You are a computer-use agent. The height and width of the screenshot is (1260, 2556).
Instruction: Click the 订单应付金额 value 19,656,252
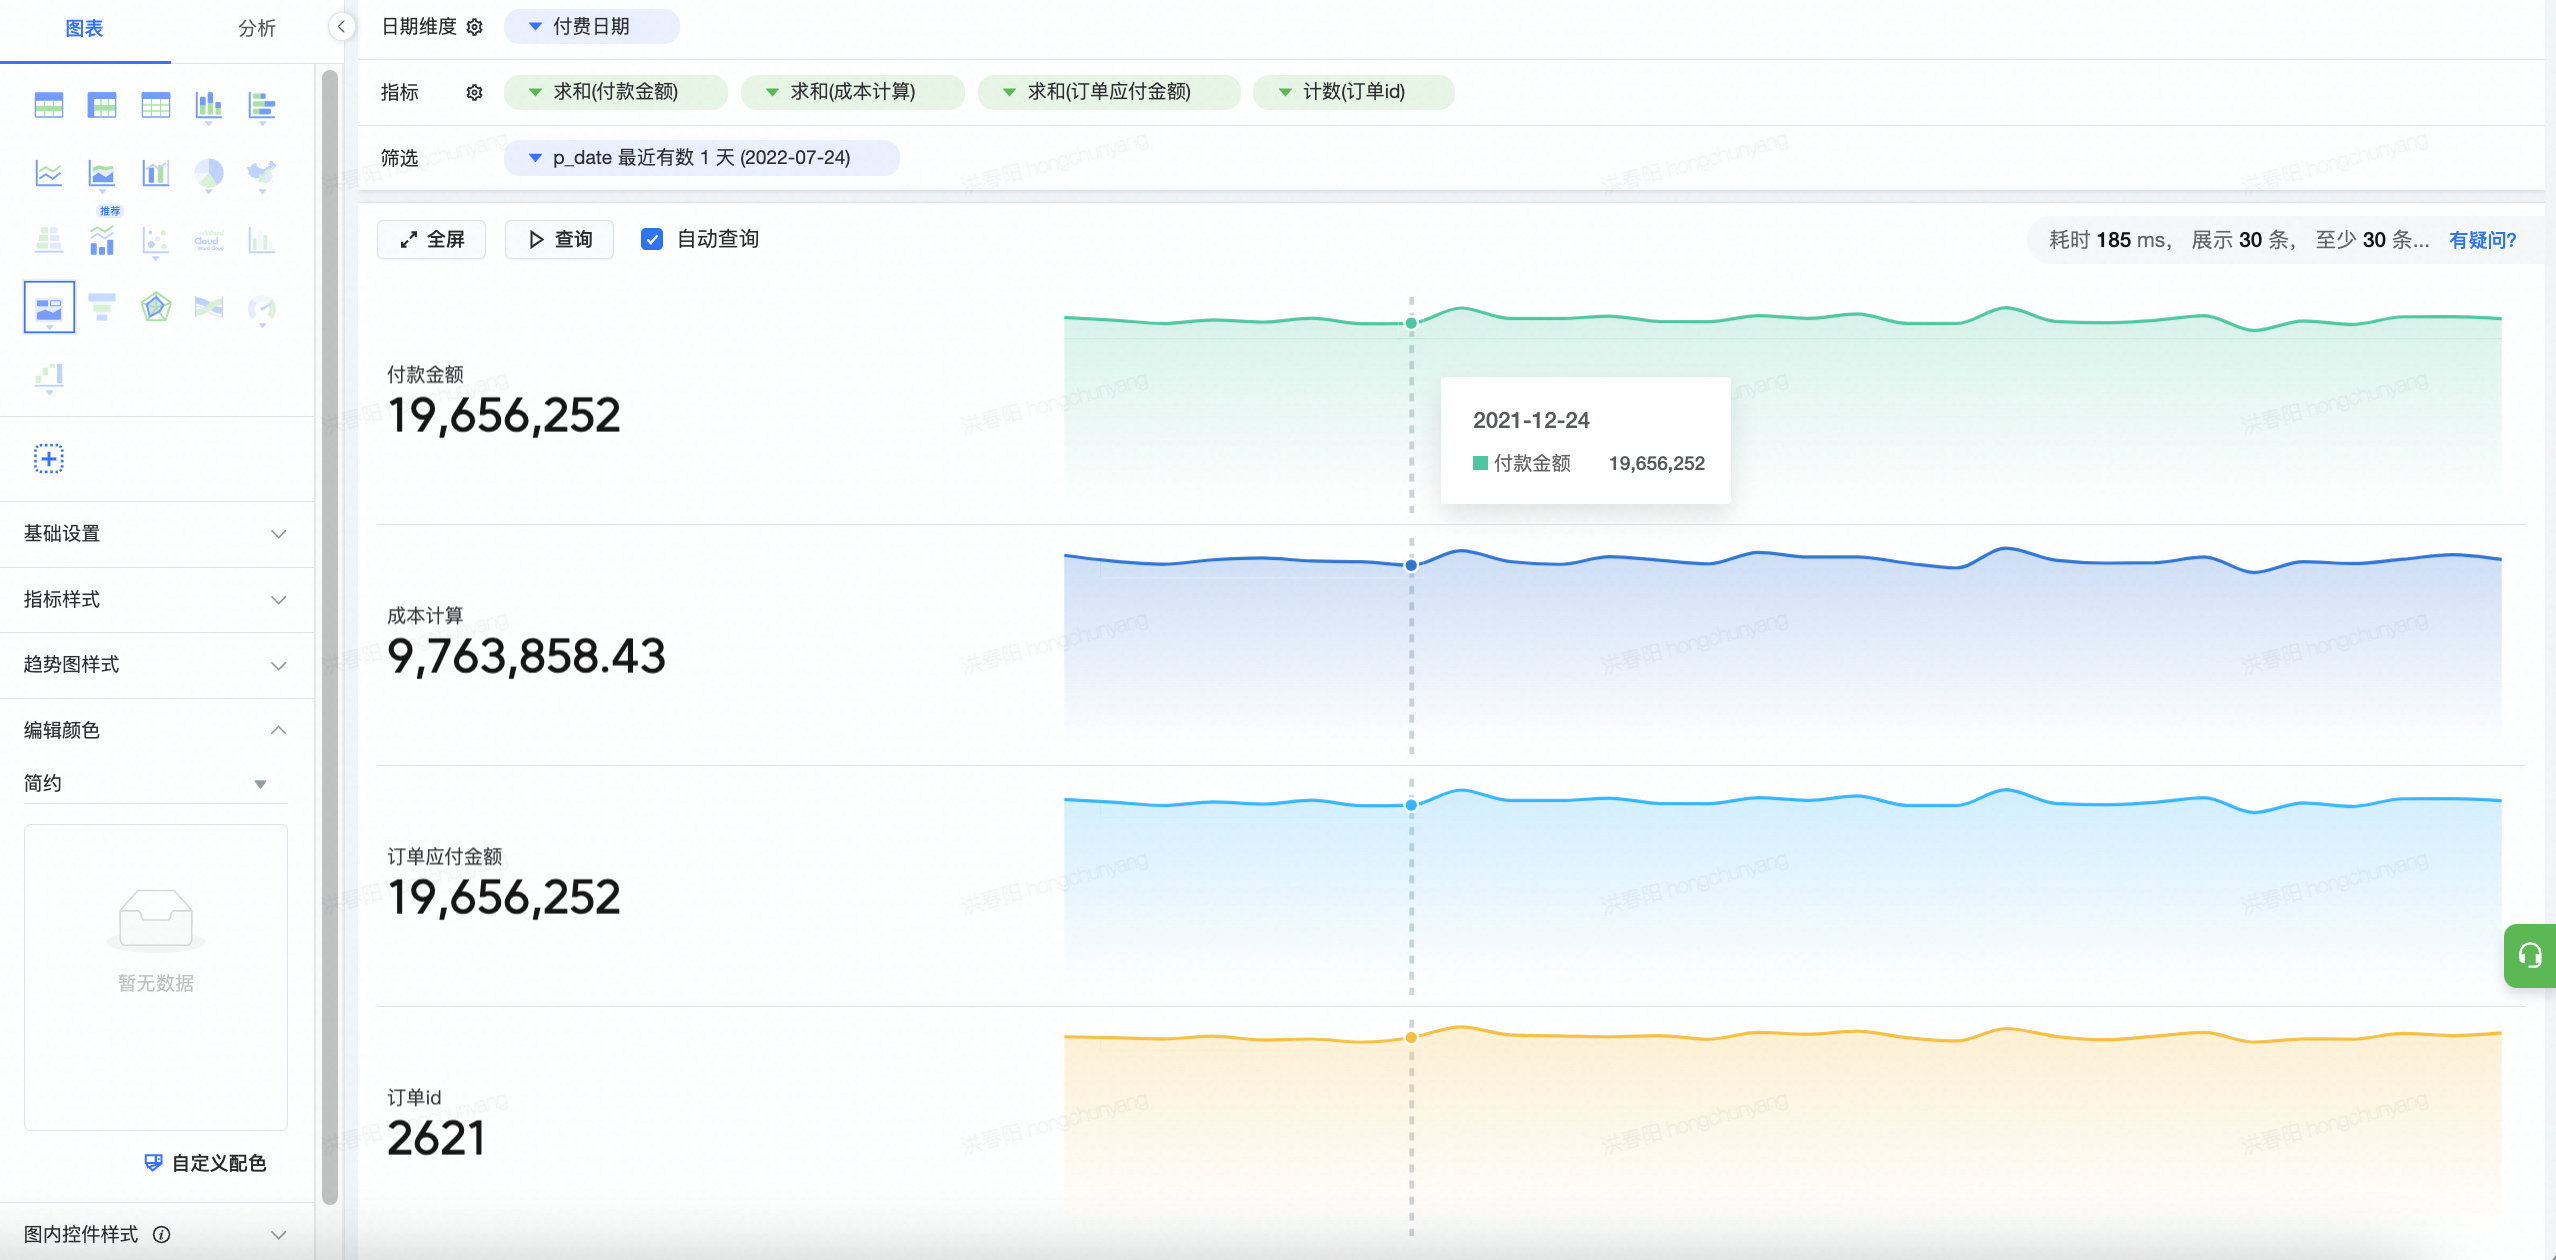[x=504, y=897]
